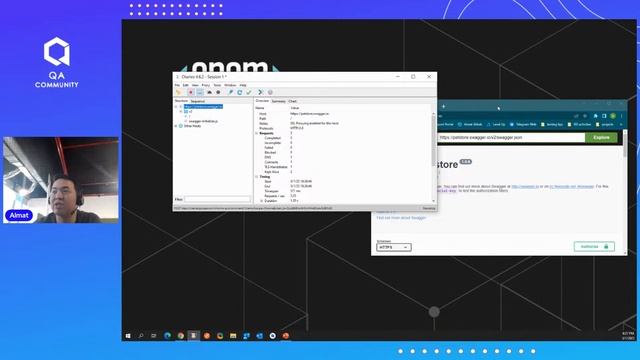This screenshot has height=360, width=640.
Task: Collapse the petstore.swagger.io host tree node
Action: pos(176,107)
